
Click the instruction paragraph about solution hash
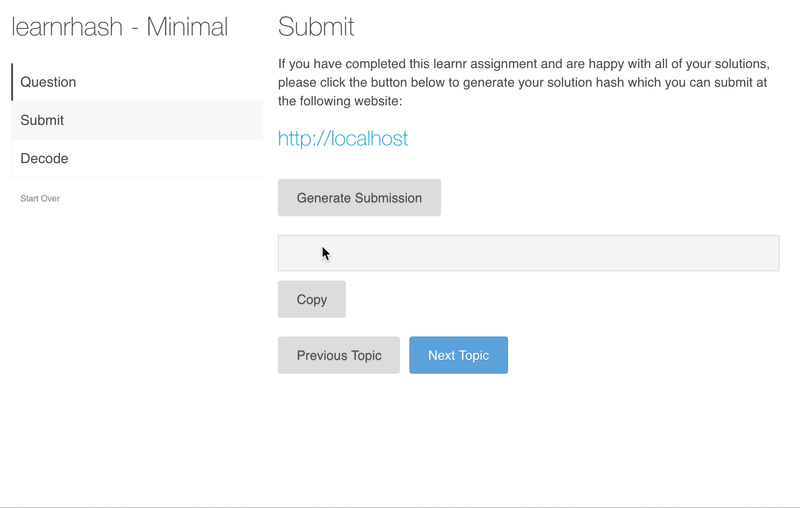[x=524, y=83]
